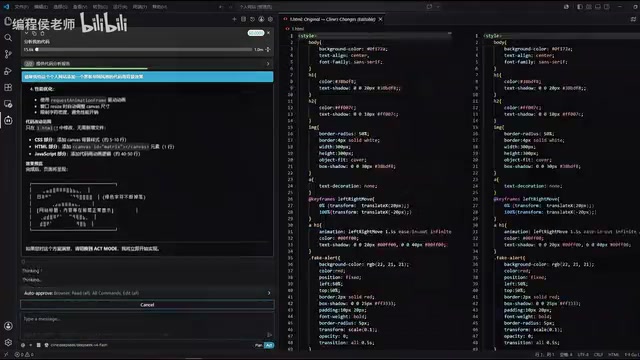The height and width of the screenshot is (360, 640).
Task: Click the HTML language mode in status bar
Action: (613, 355)
